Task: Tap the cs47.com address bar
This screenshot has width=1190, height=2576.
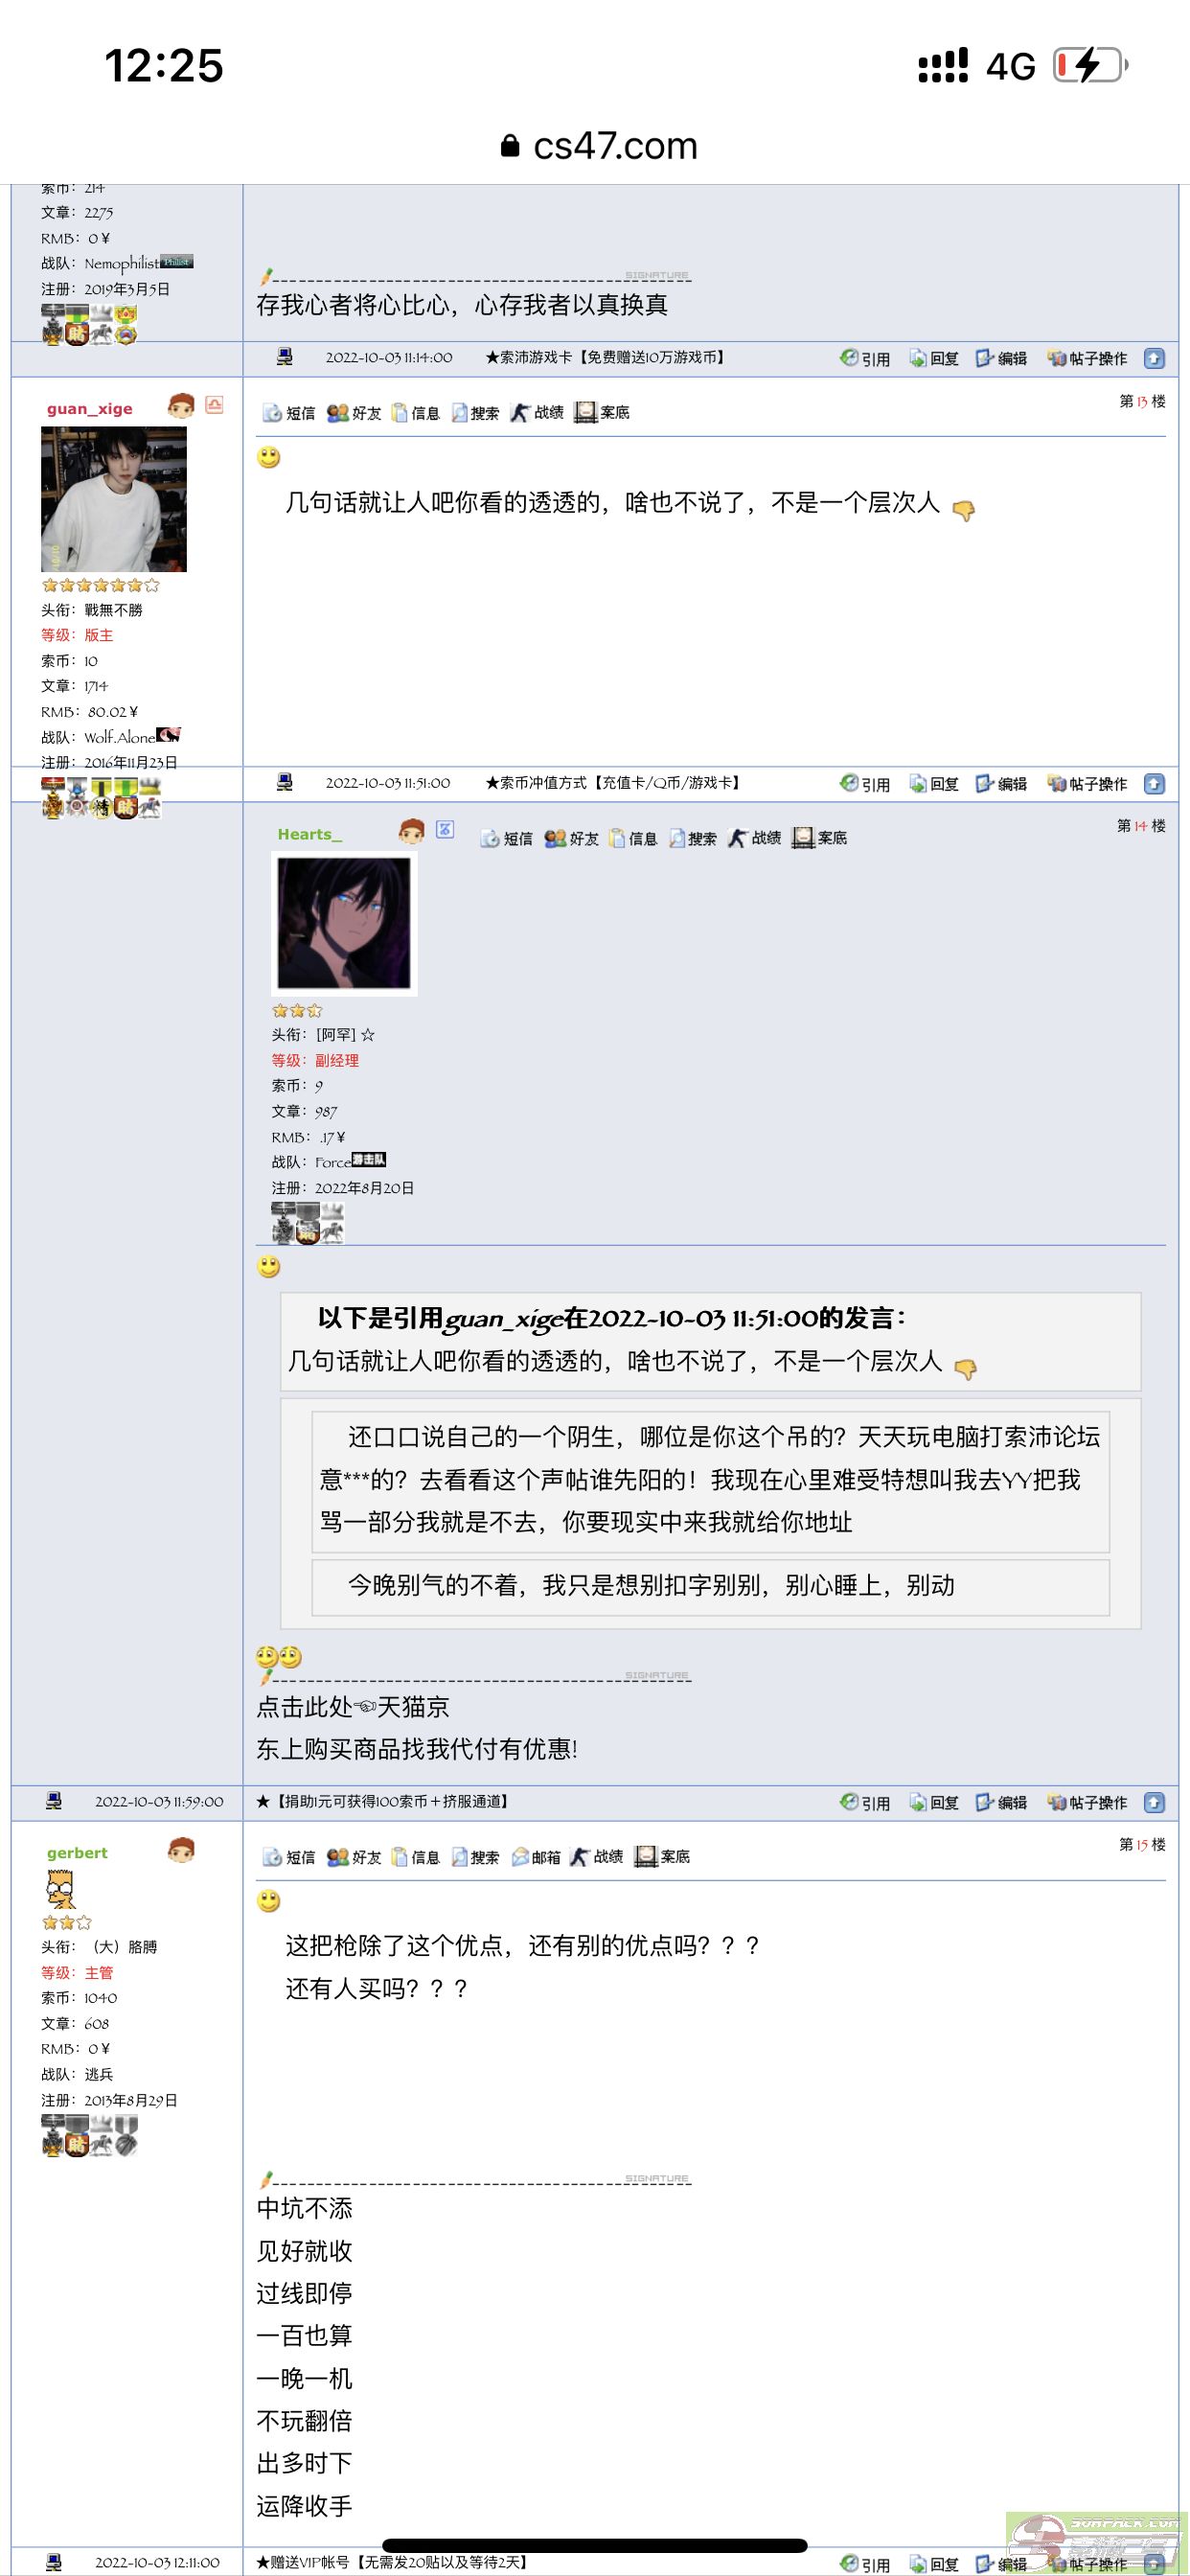Action: (598, 146)
